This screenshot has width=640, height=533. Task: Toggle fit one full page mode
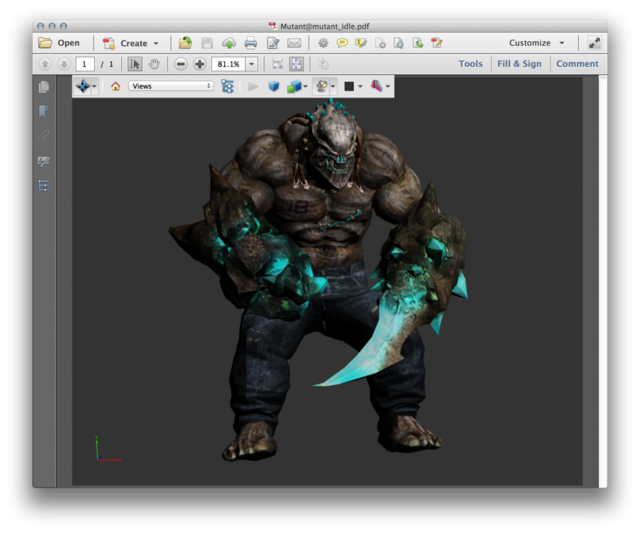click(296, 64)
